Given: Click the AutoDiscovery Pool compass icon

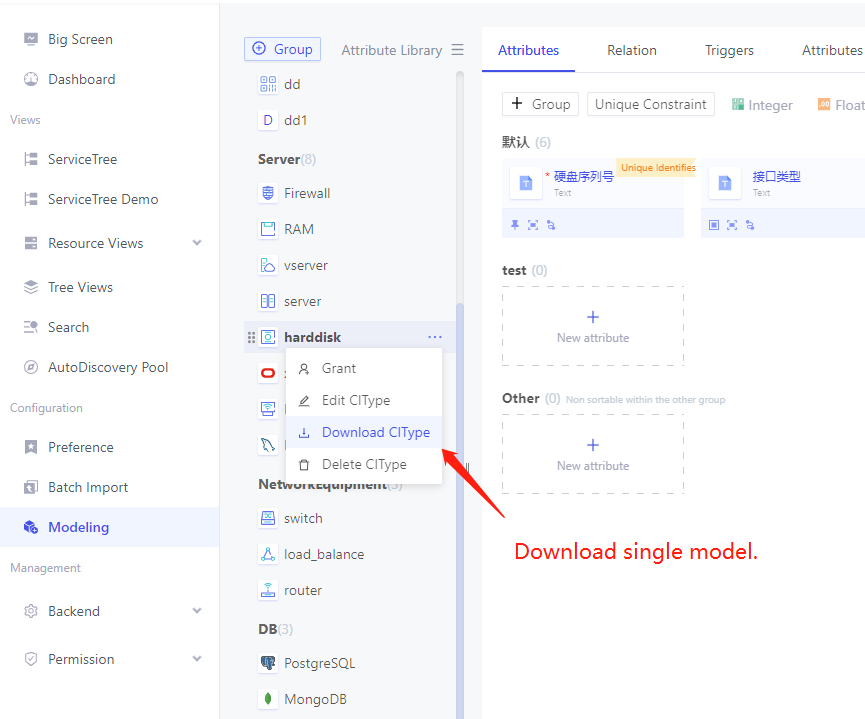Looking at the screenshot, I should (31, 367).
